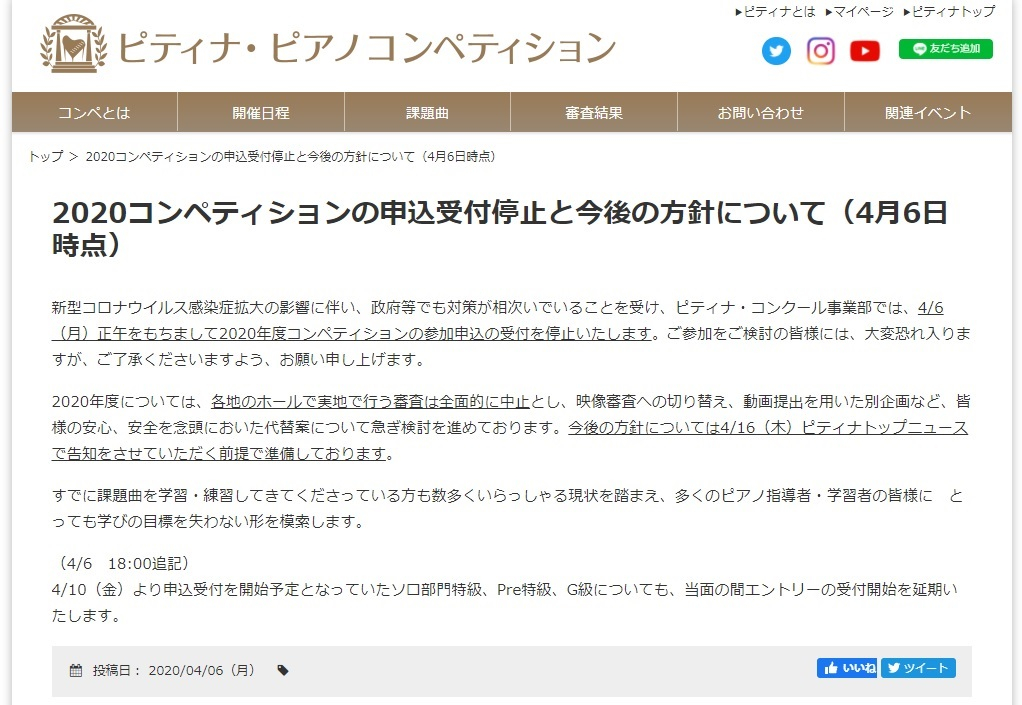Screen dimensions: 1022x705
Task: Click the （4/6 18:00追記） note text
Action: [x=123, y=564]
